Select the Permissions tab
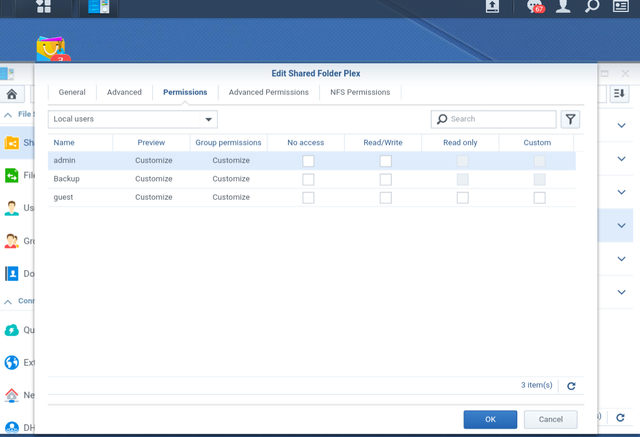This screenshot has height=437, width=640. [185, 92]
